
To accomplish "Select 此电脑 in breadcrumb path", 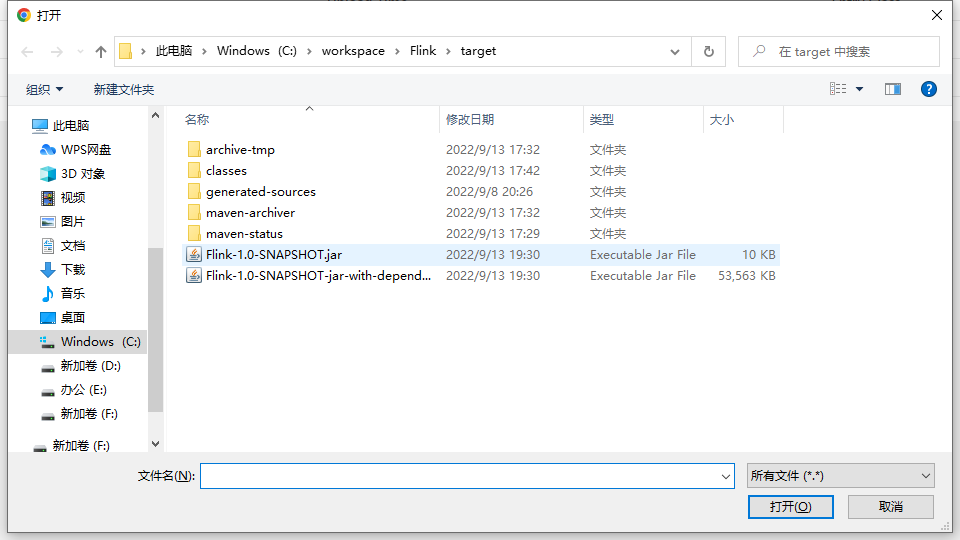I will [x=173, y=51].
